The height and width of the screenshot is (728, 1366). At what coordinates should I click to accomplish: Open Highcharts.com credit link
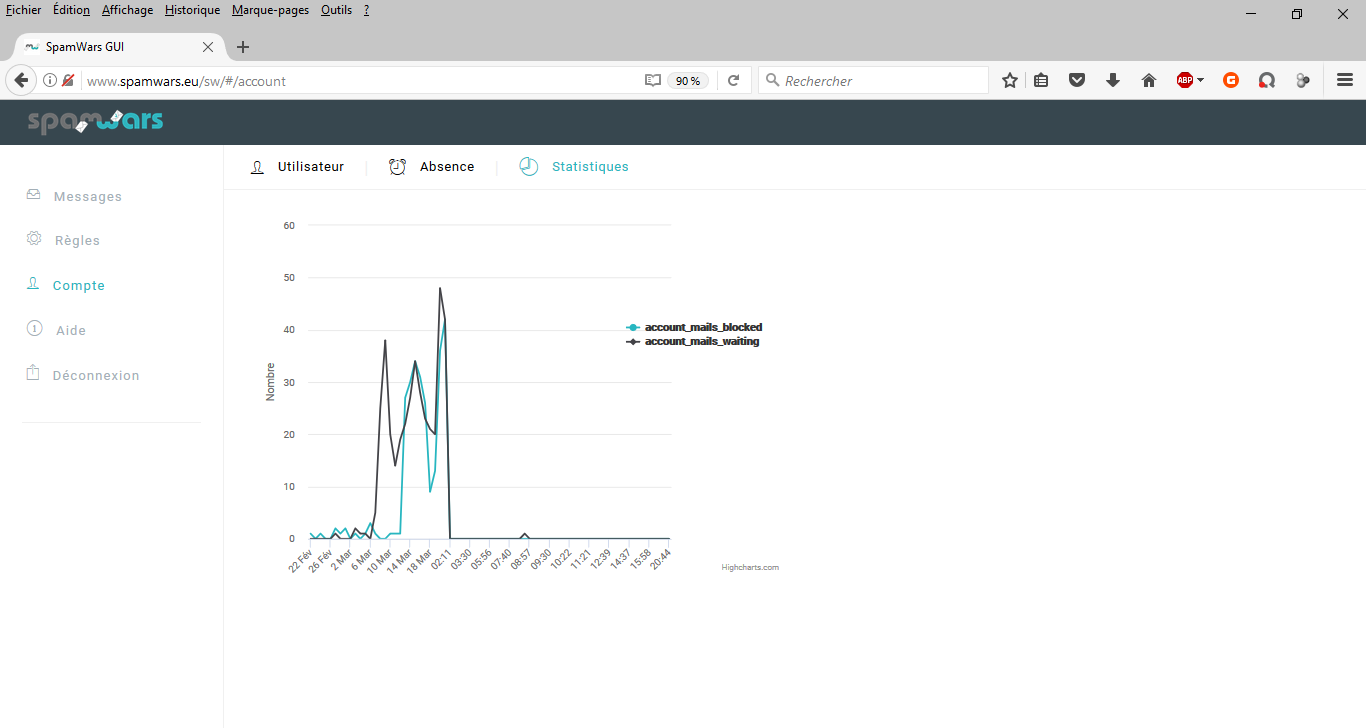[x=750, y=568]
